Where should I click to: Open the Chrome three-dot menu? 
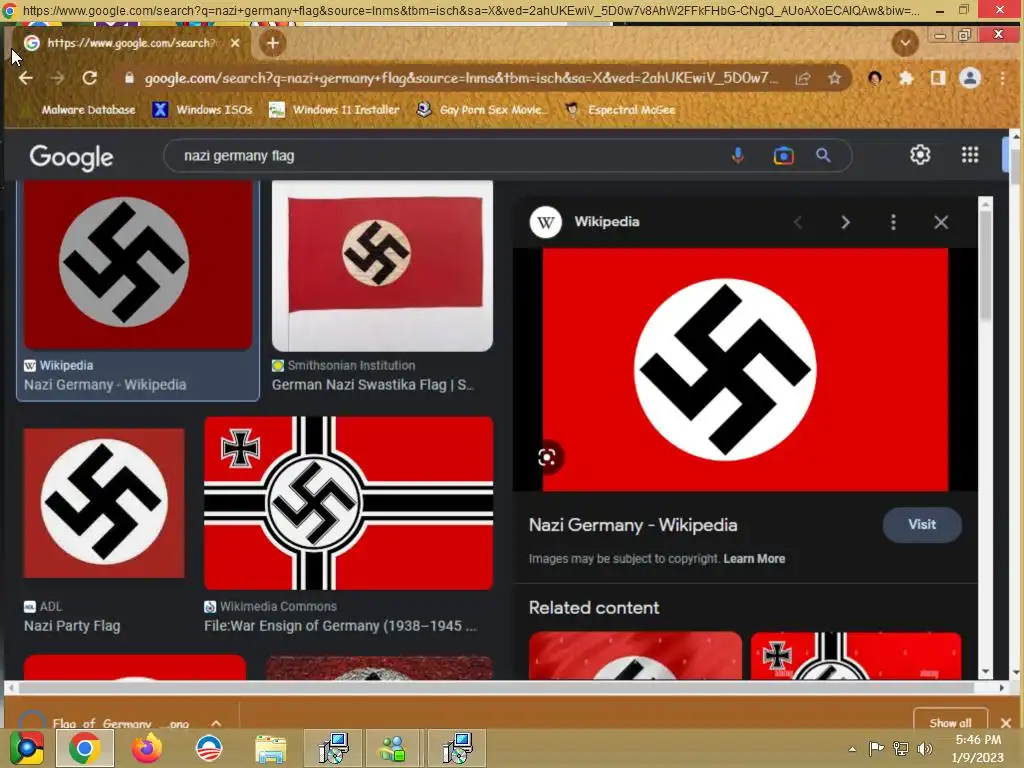[1002, 78]
